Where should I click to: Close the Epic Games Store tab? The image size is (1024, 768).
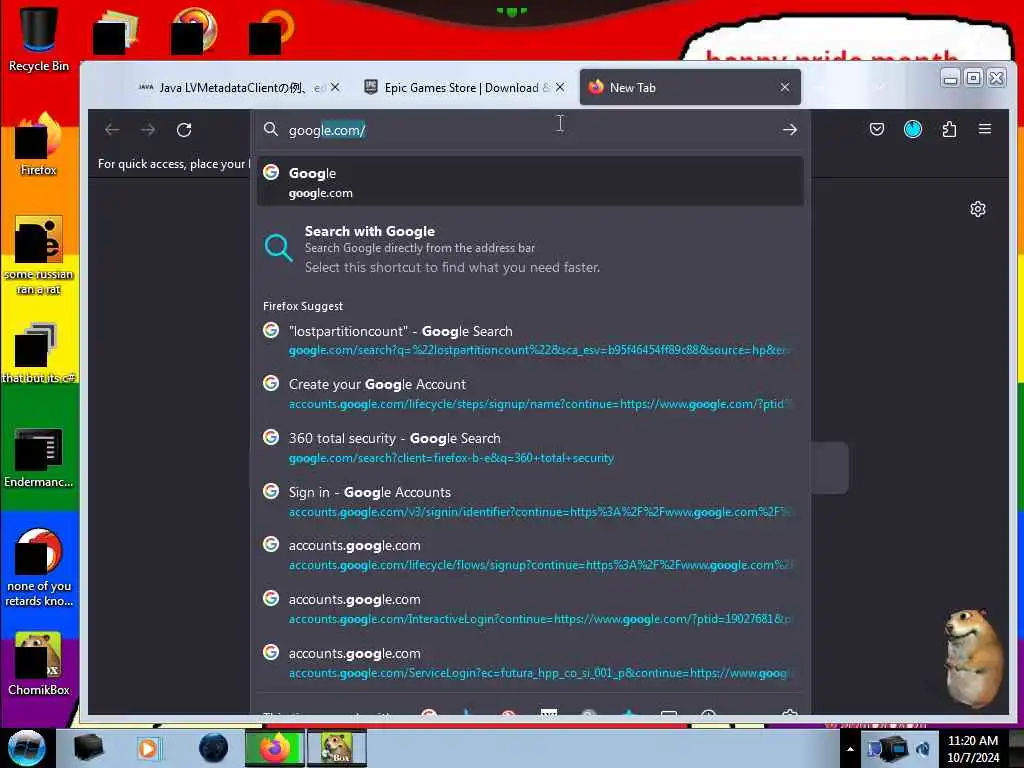[x=560, y=88]
